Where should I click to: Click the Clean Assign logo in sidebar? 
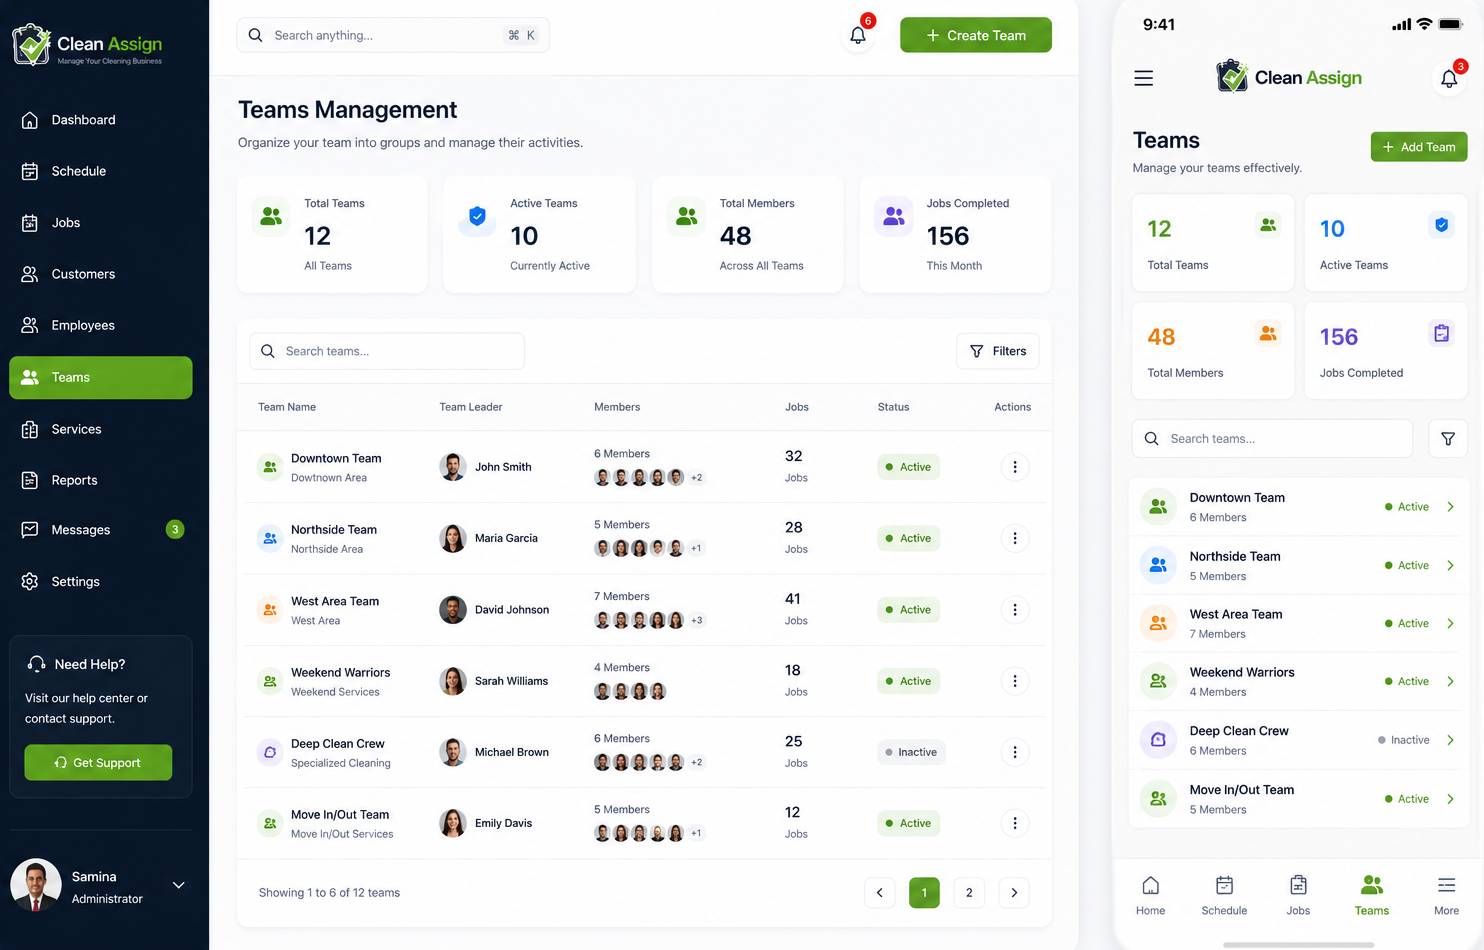[88, 45]
